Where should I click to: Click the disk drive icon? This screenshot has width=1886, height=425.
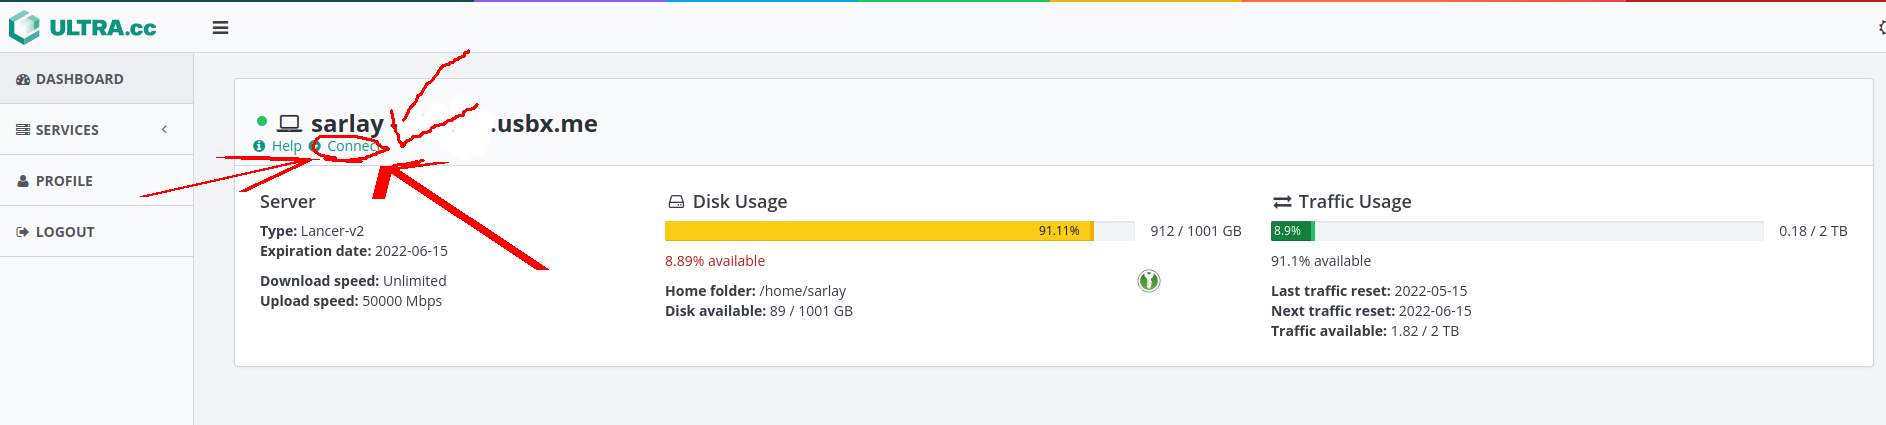coord(676,202)
